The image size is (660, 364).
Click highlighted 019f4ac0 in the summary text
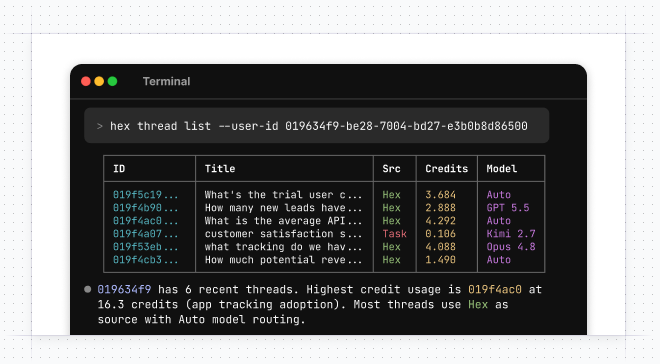tap(495, 290)
